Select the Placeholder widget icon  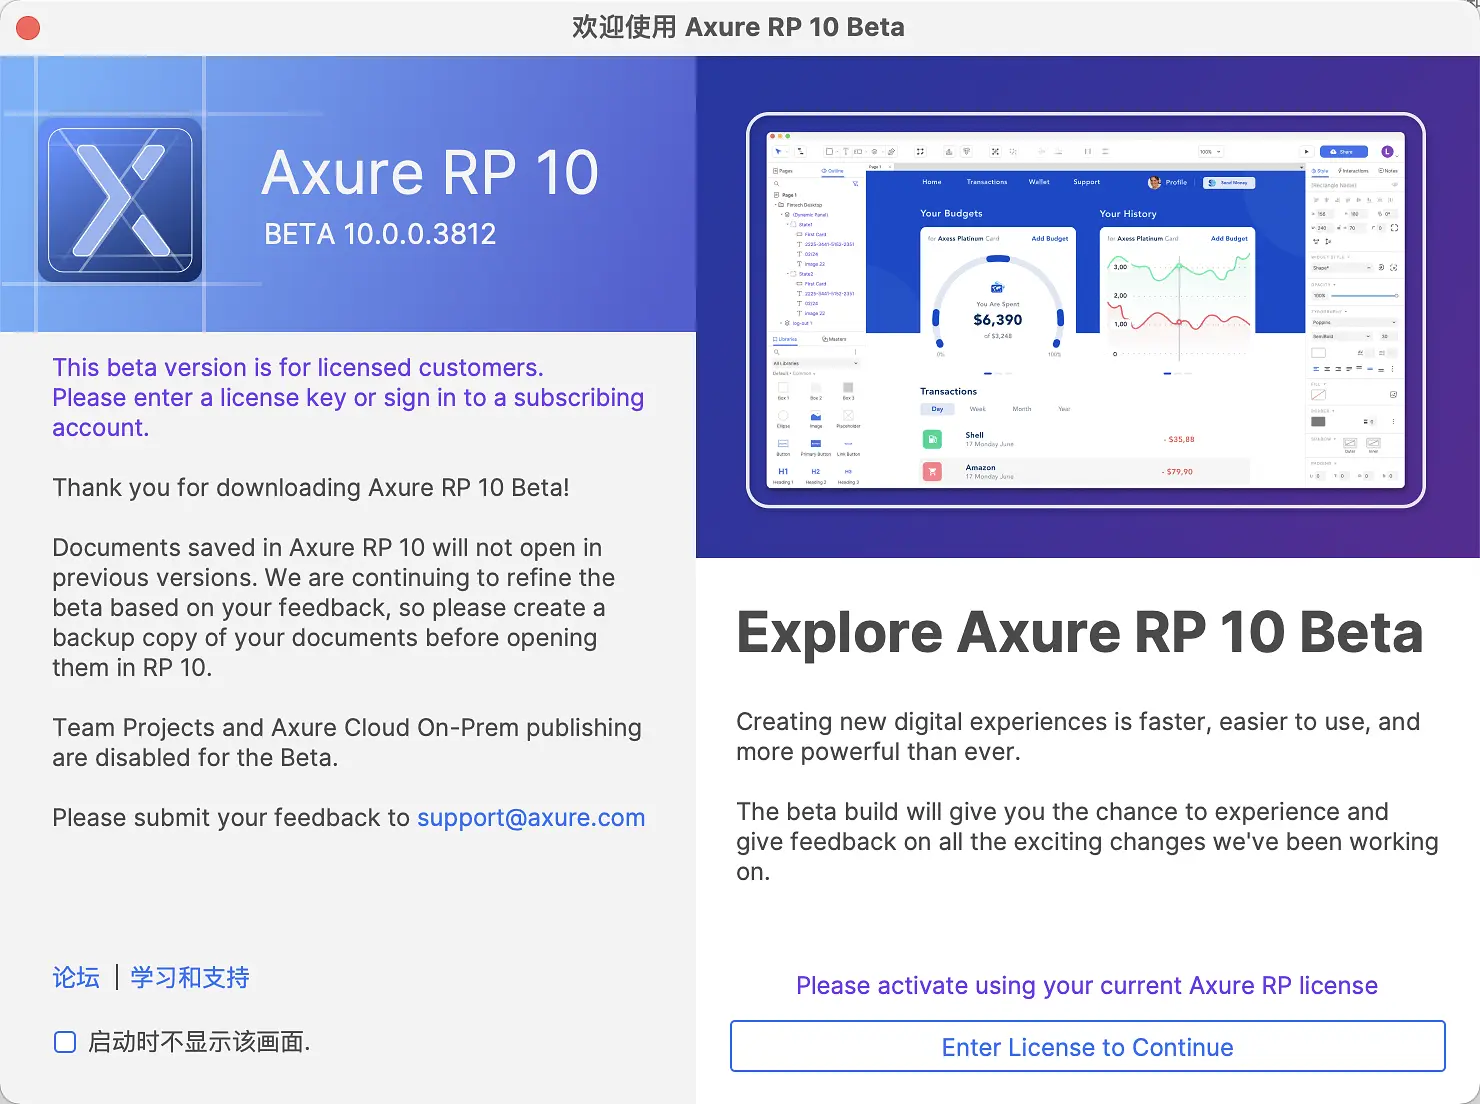pyautogui.click(x=848, y=415)
